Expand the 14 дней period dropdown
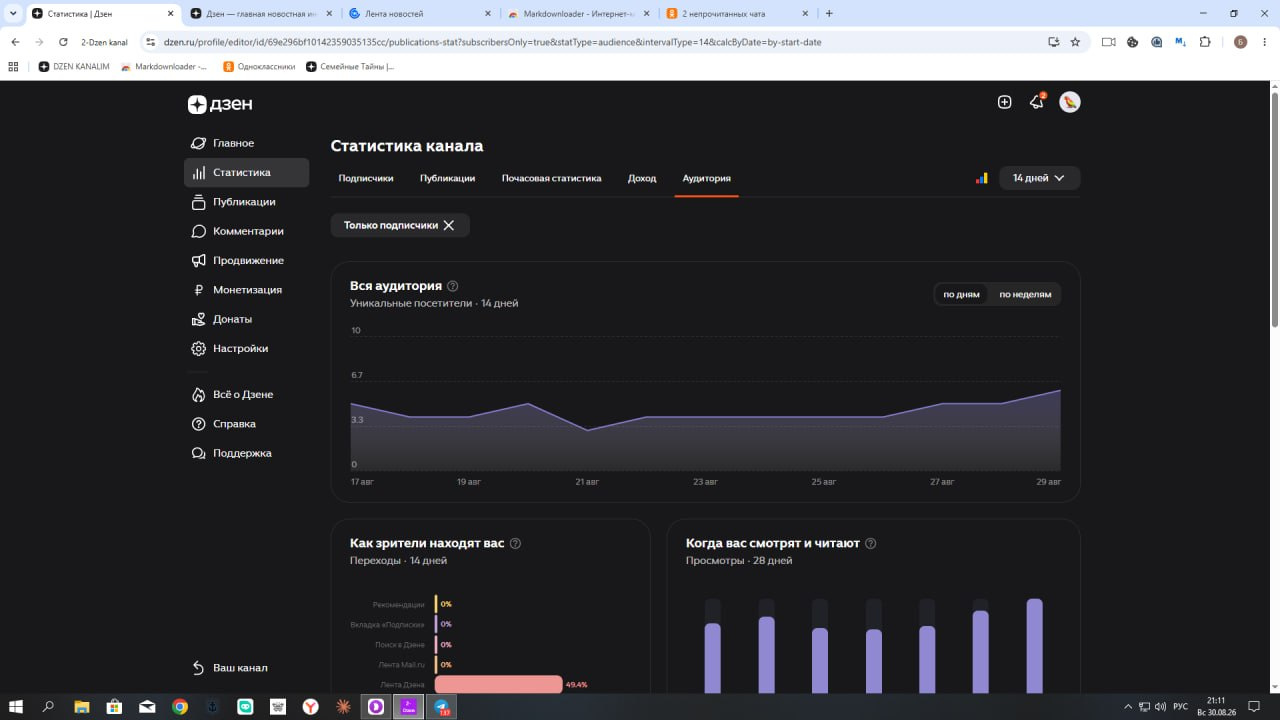Image resolution: width=1280 pixels, height=720 pixels. pyautogui.click(x=1039, y=178)
